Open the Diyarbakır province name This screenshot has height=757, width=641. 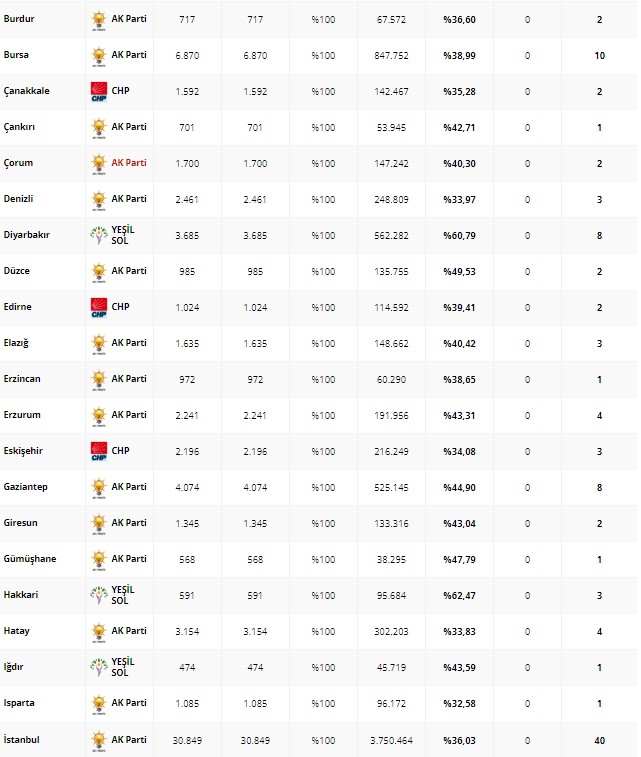pyautogui.click(x=27, y=235)
